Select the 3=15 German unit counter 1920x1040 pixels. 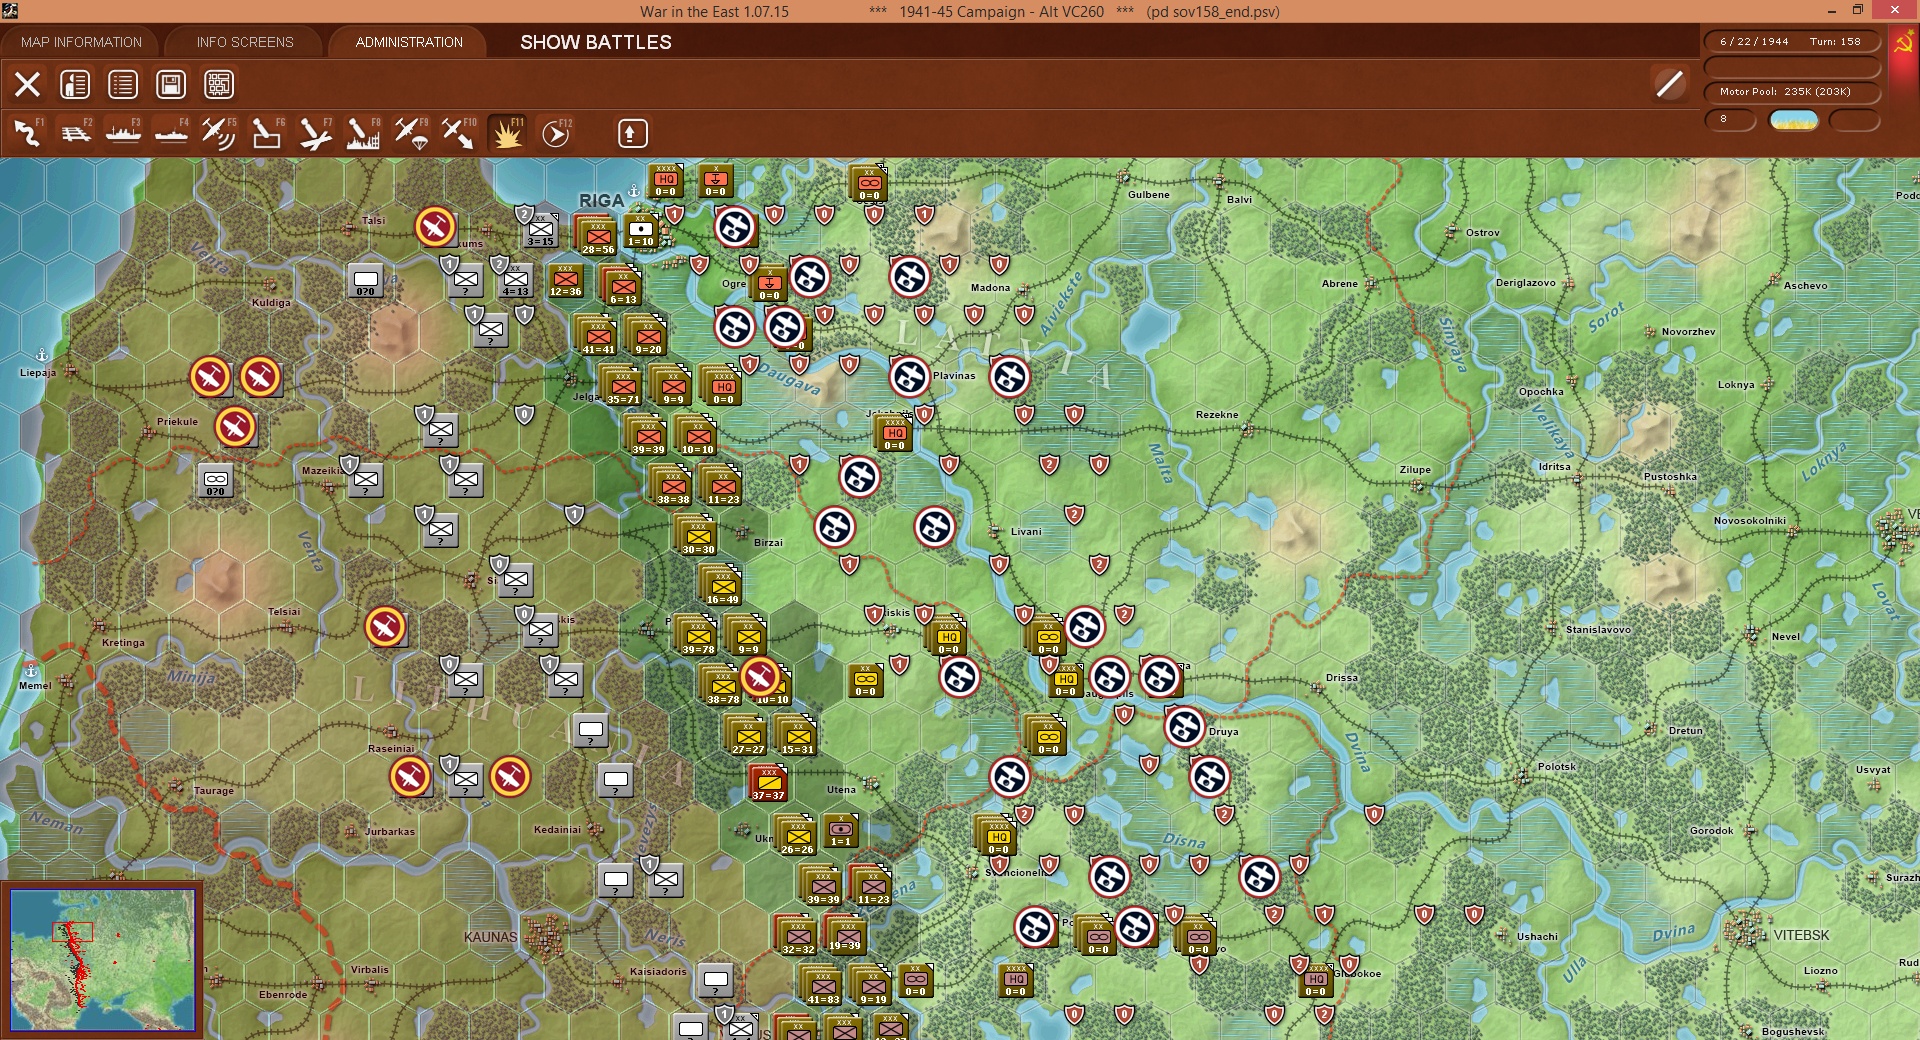tap(541, 229)
